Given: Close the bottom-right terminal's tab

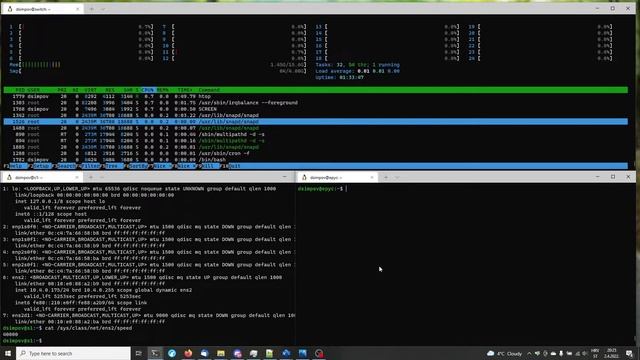Looking at the screenshot, I should point(372,177).
